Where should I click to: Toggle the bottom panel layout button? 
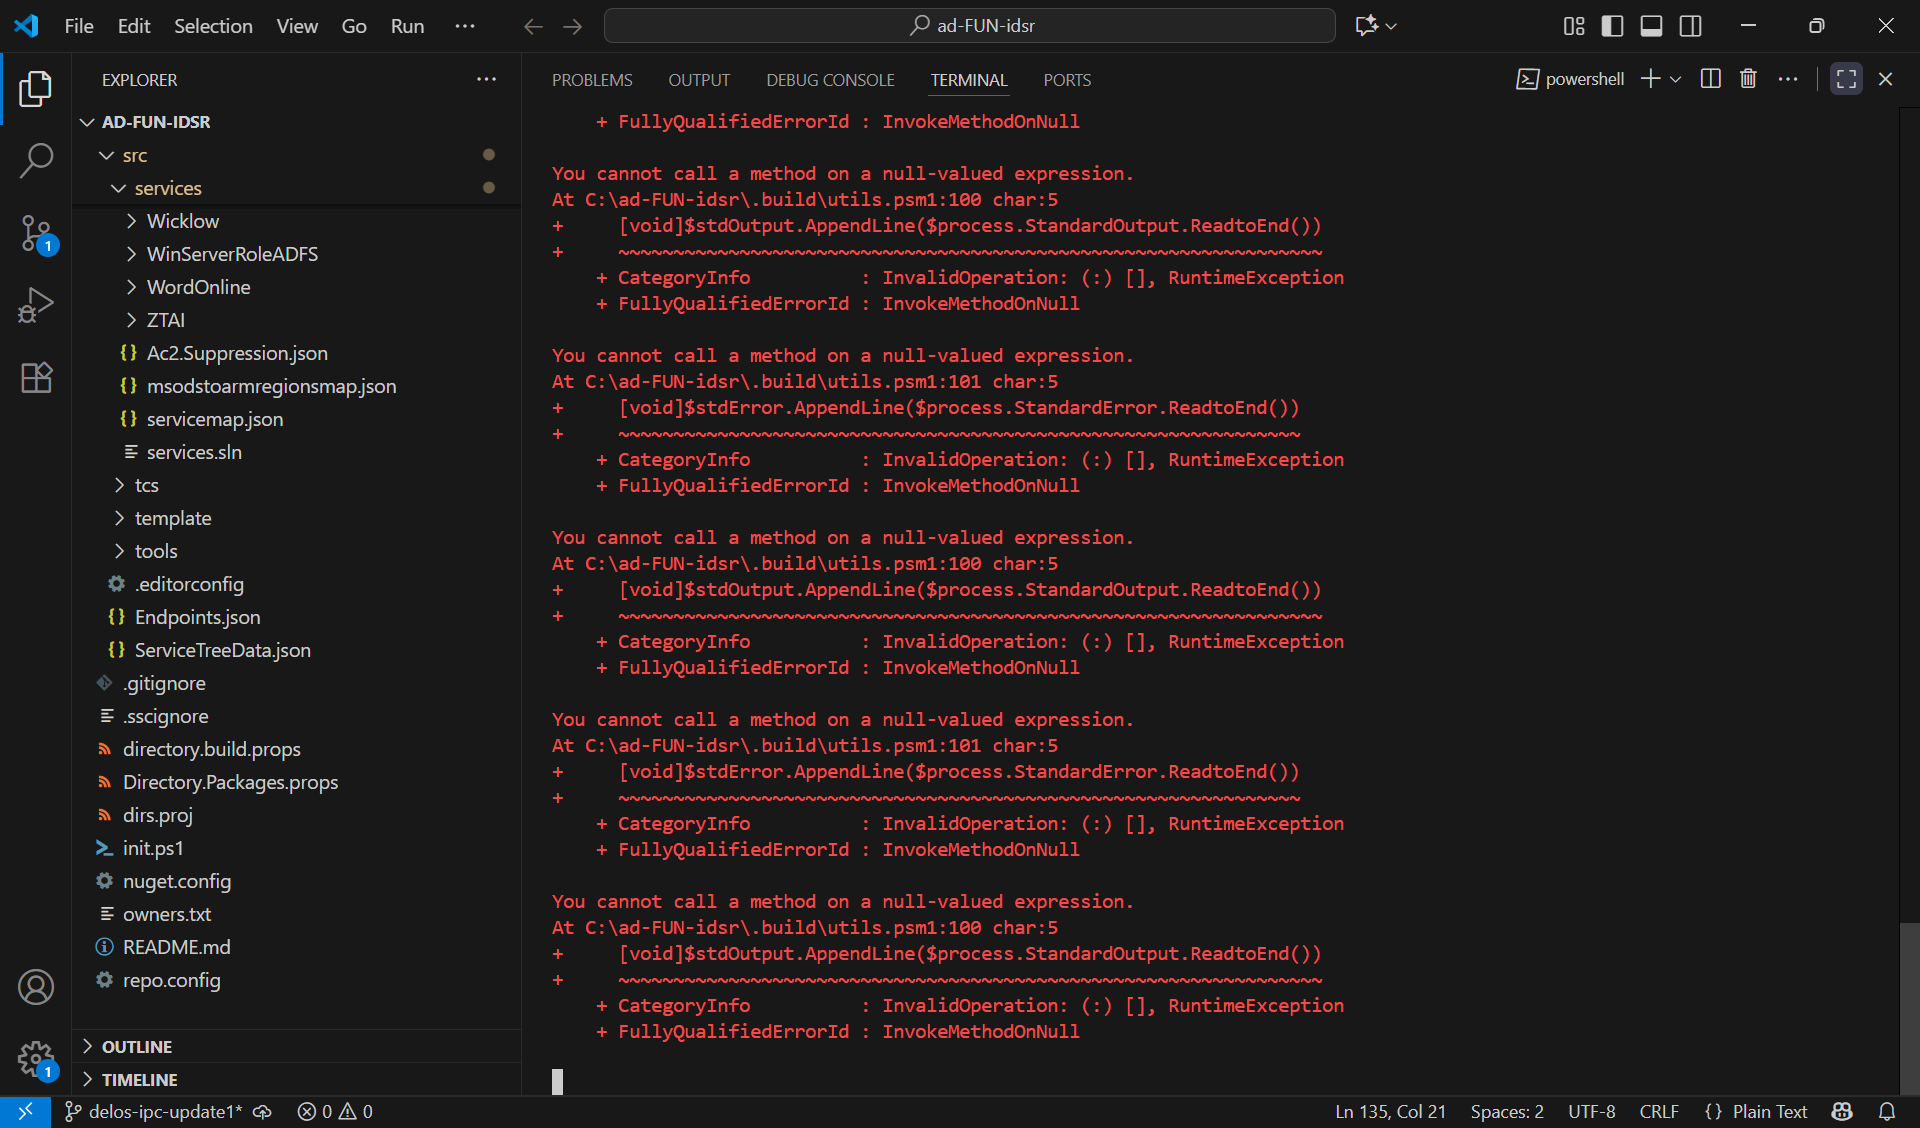coord(1651,26)
